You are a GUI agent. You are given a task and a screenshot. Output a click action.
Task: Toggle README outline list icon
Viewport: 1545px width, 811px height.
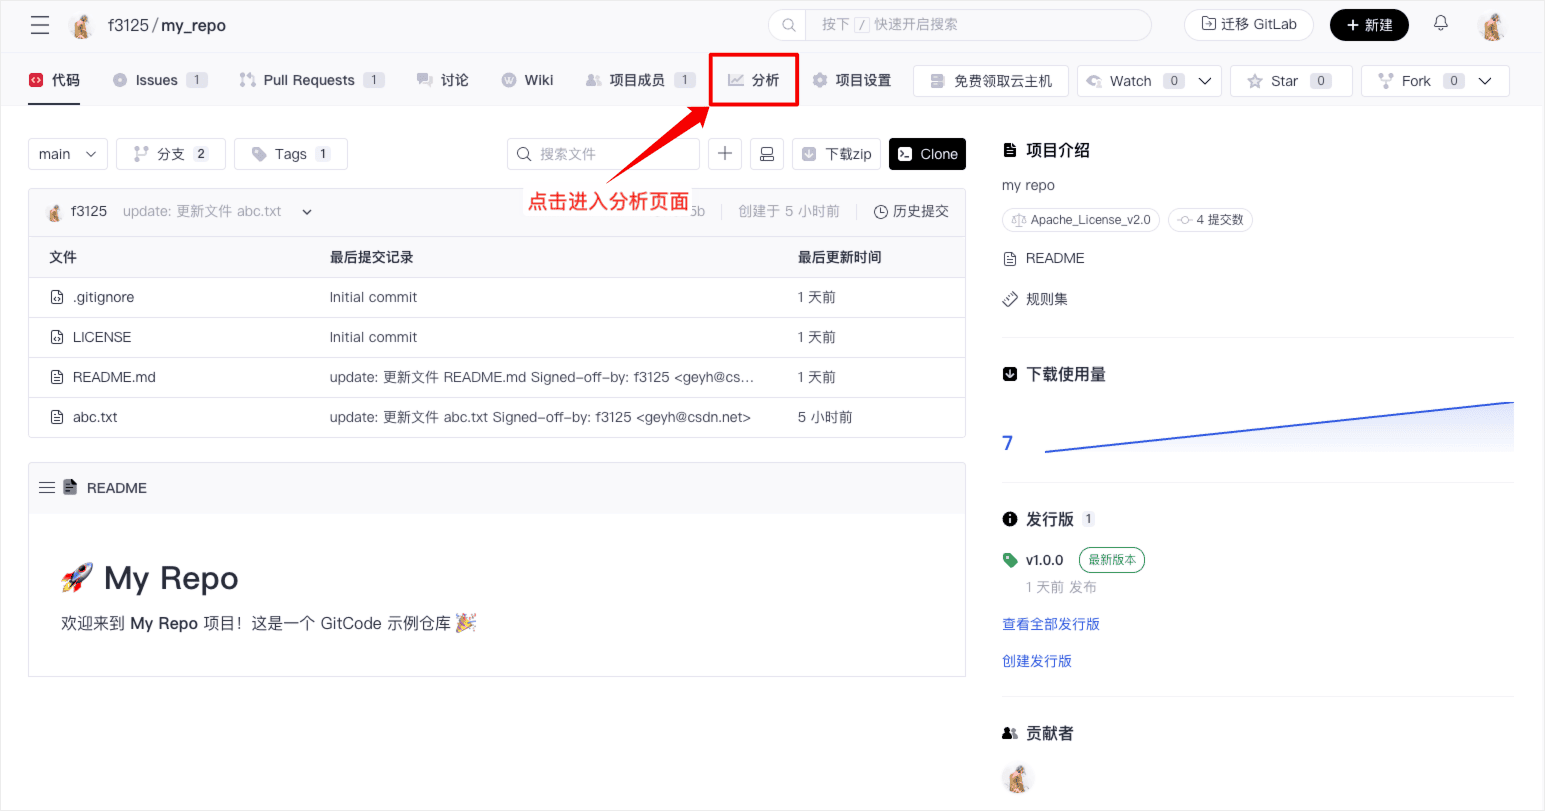46,488
